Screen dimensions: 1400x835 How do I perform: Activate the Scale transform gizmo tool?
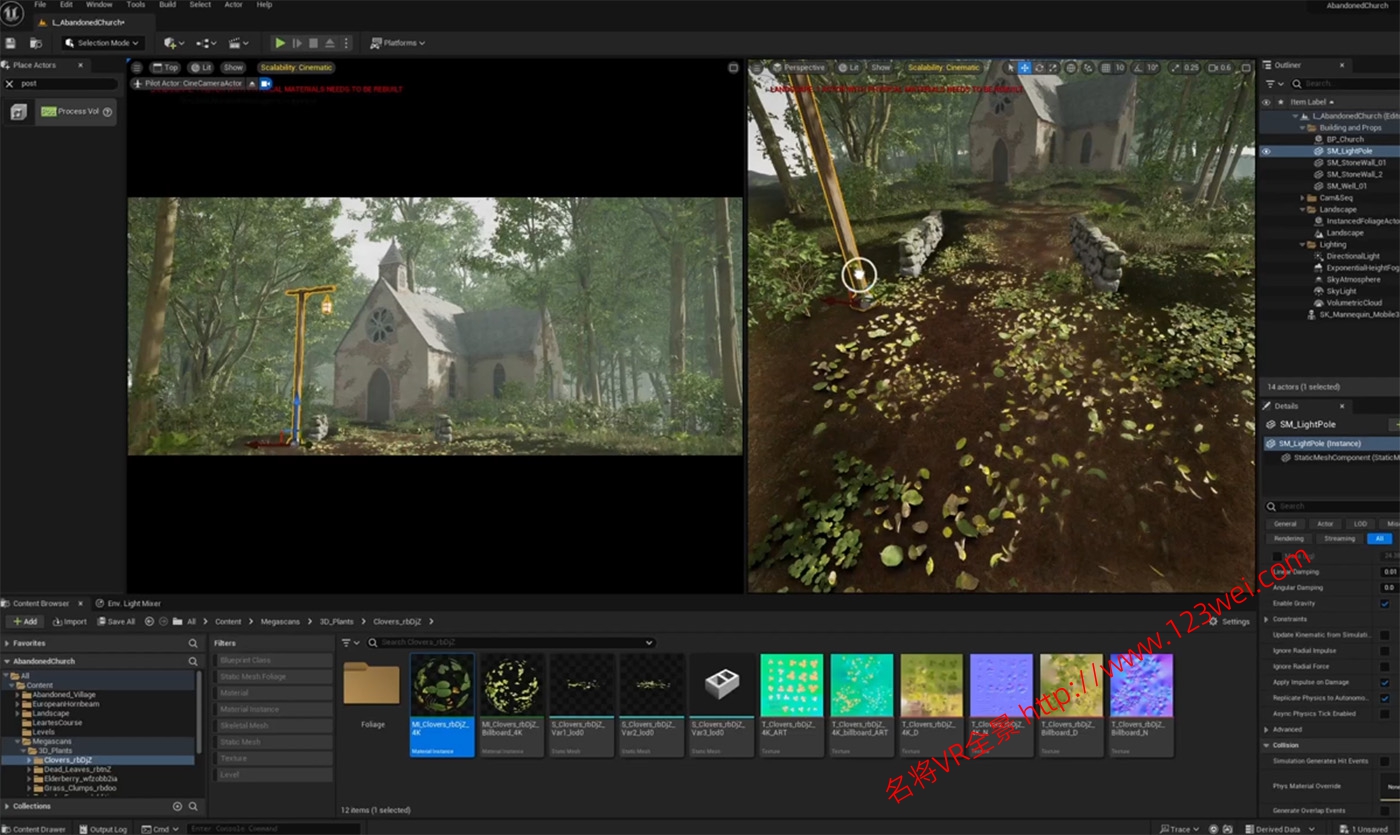pos(1053,68)
